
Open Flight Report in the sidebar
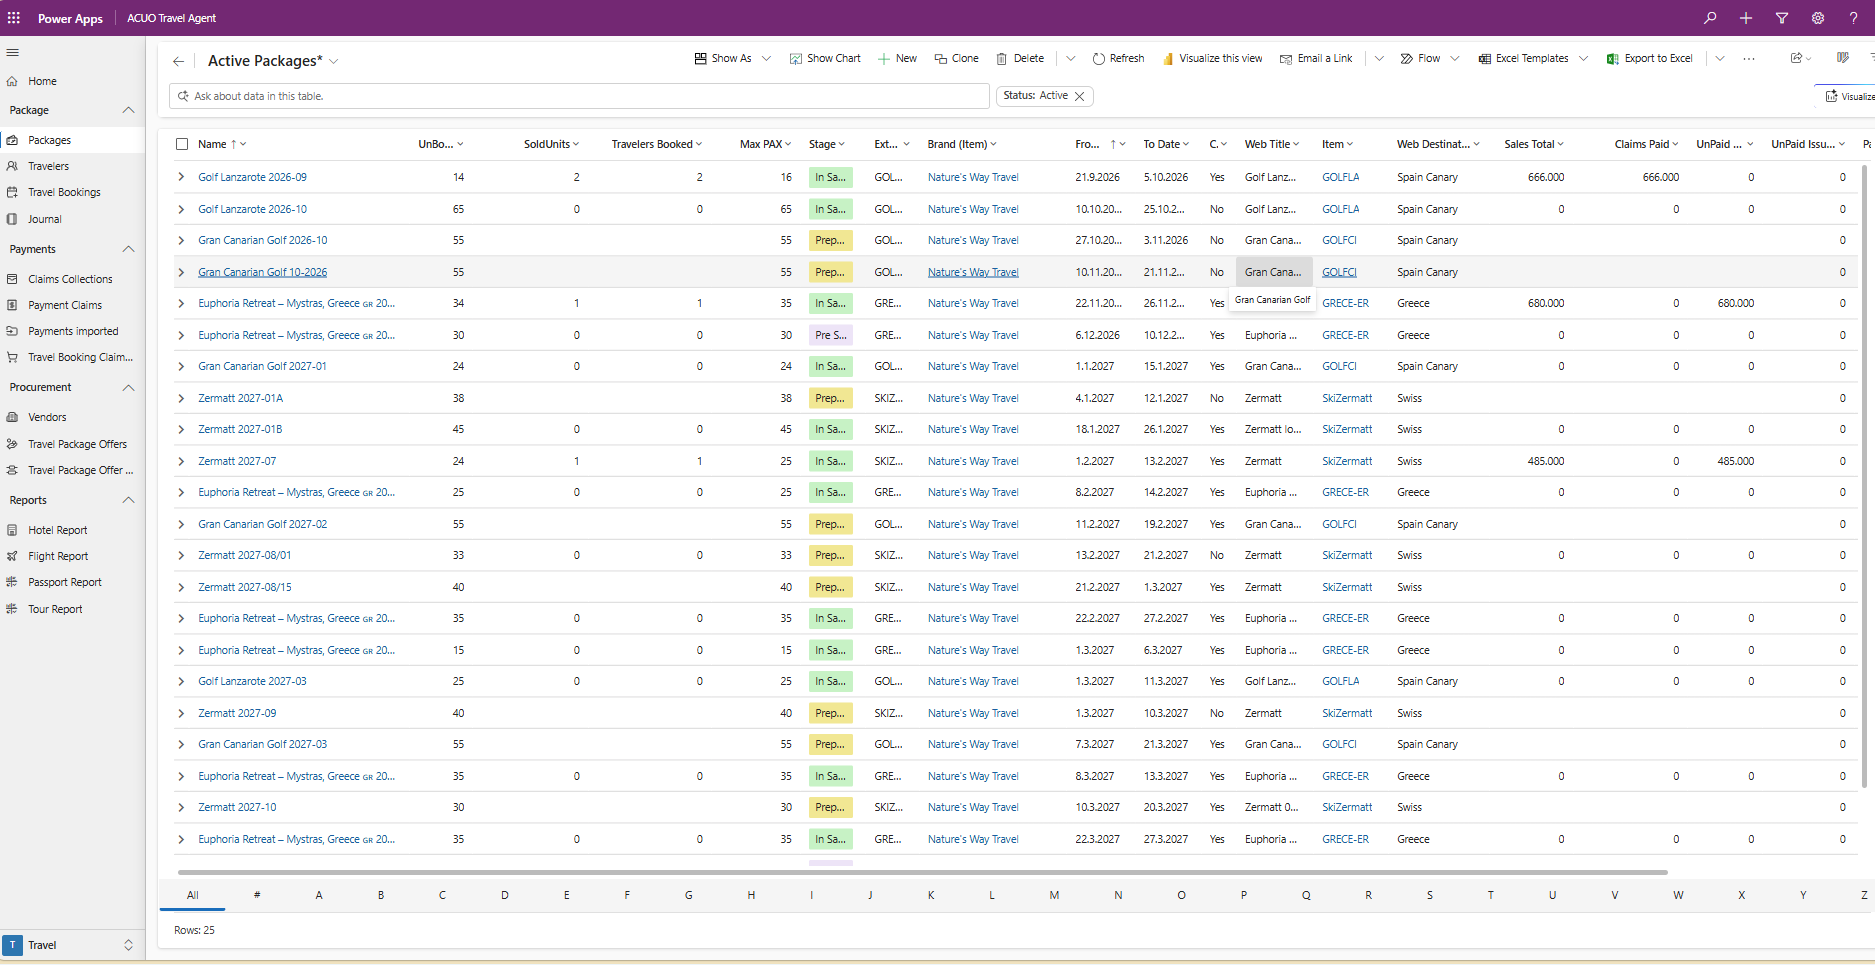click(x=72, y=556)
